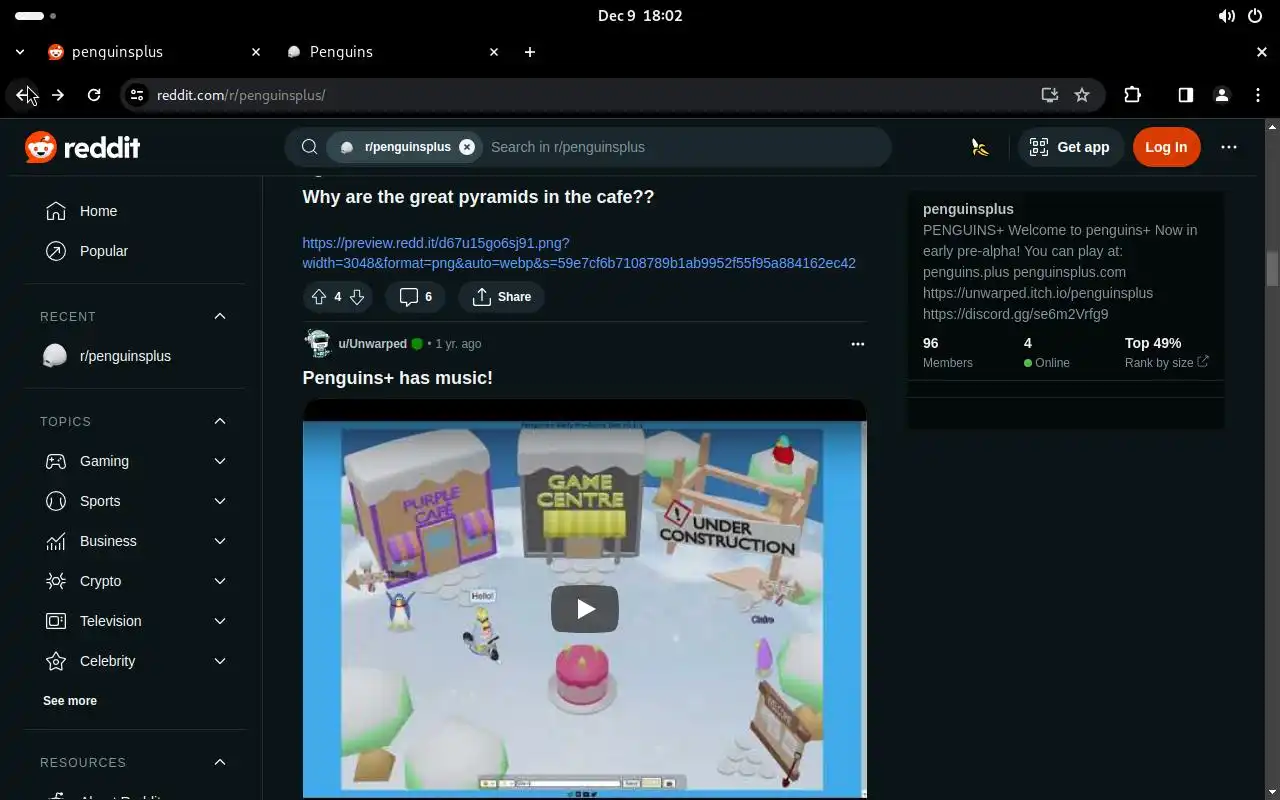1280x800 pixels.
Task: Expand the Sports topic
Action: point(220,501)
